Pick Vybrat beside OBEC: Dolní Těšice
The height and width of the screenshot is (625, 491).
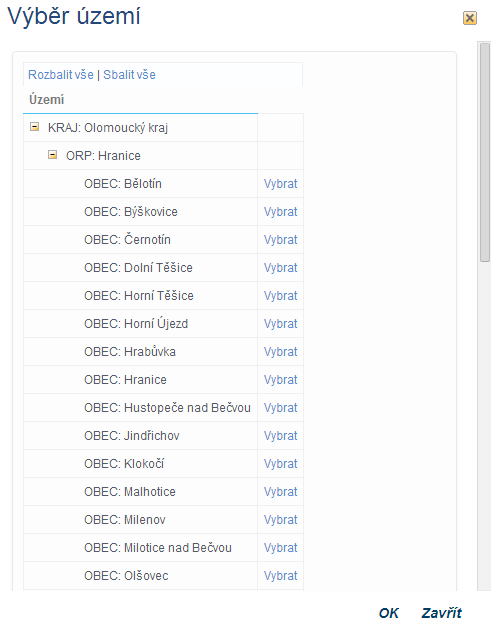click(281, 267)
